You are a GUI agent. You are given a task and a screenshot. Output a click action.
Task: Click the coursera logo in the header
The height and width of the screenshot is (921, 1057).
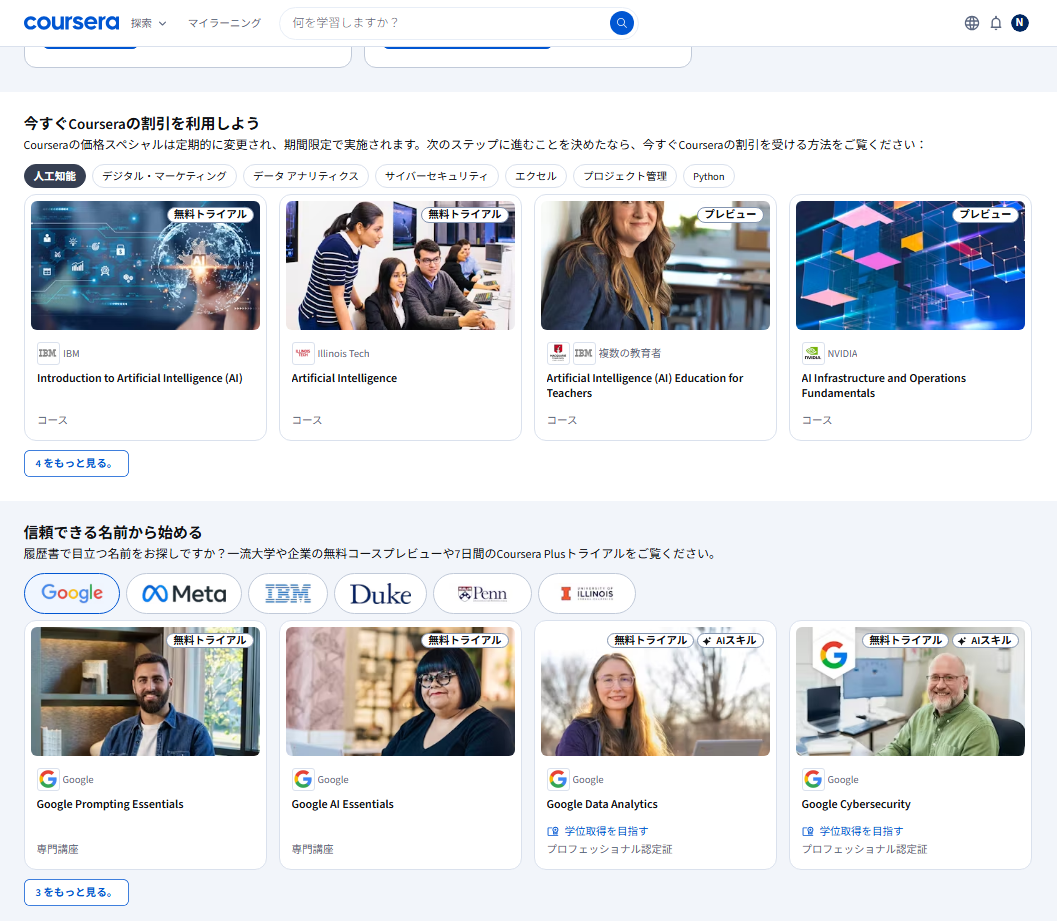(x=71, y=22)
